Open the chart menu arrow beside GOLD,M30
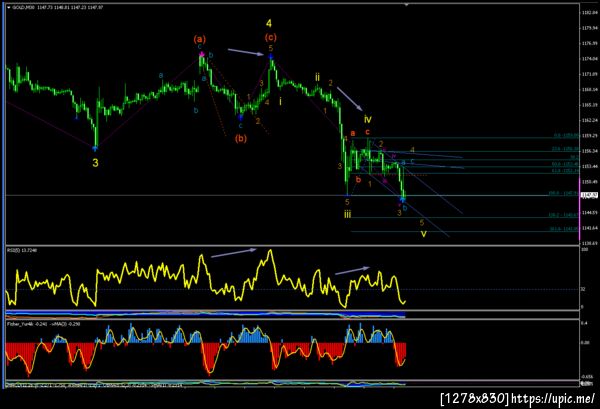Screen dimensions: 600x409 click(x=9, y=7)
